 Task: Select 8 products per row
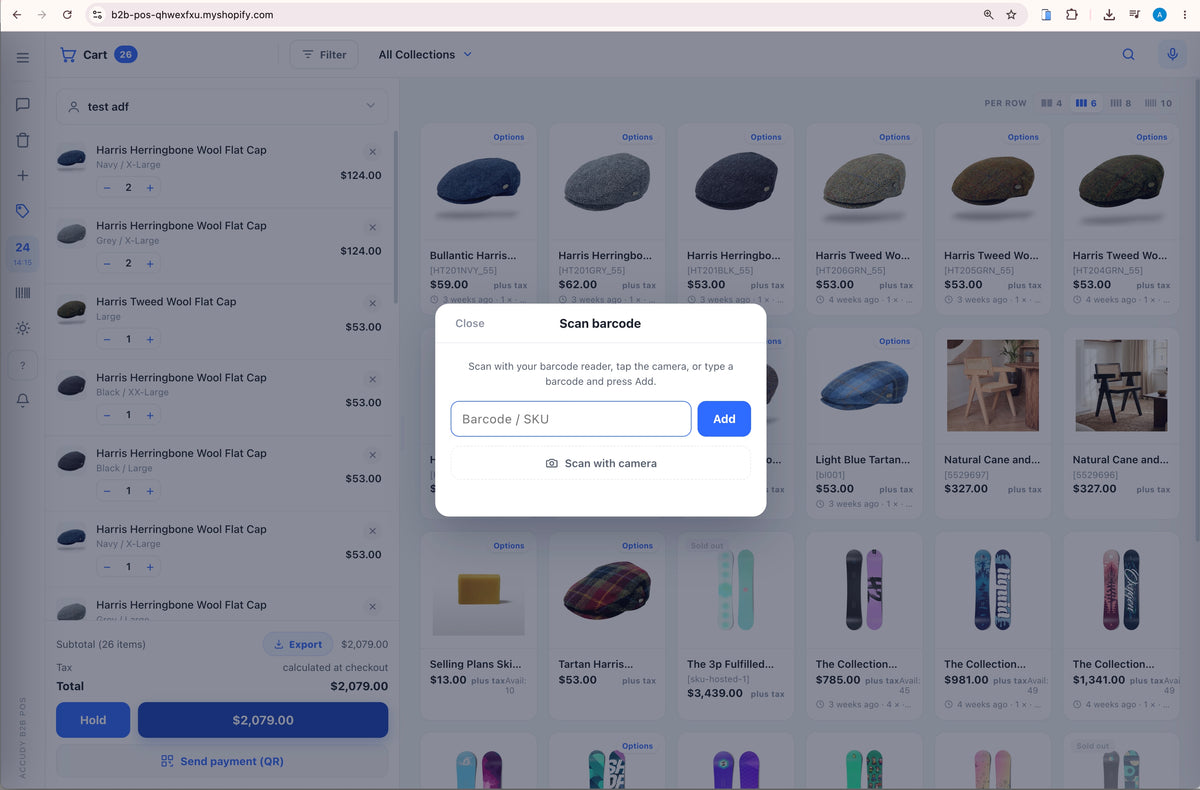click(x=1121, y=103)
